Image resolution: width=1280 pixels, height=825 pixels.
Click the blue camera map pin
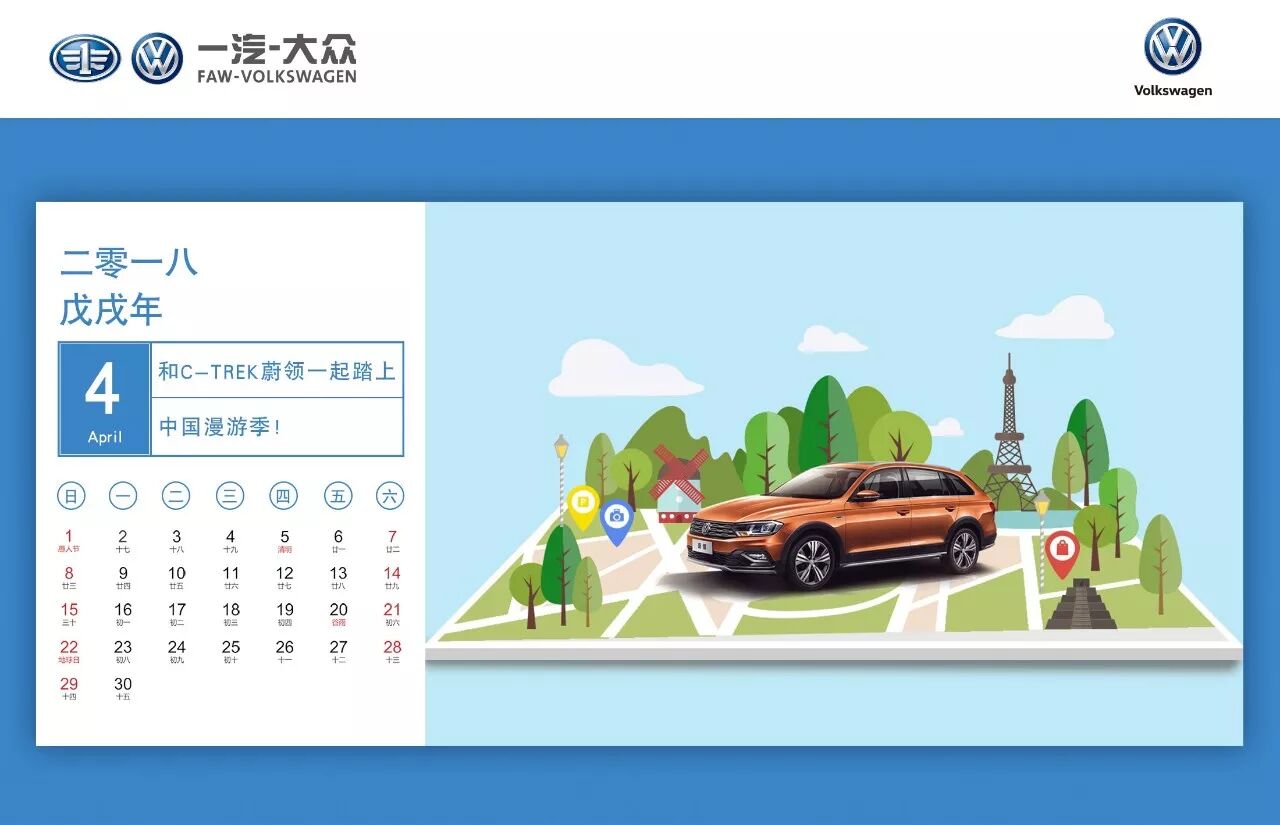point(617,522)
